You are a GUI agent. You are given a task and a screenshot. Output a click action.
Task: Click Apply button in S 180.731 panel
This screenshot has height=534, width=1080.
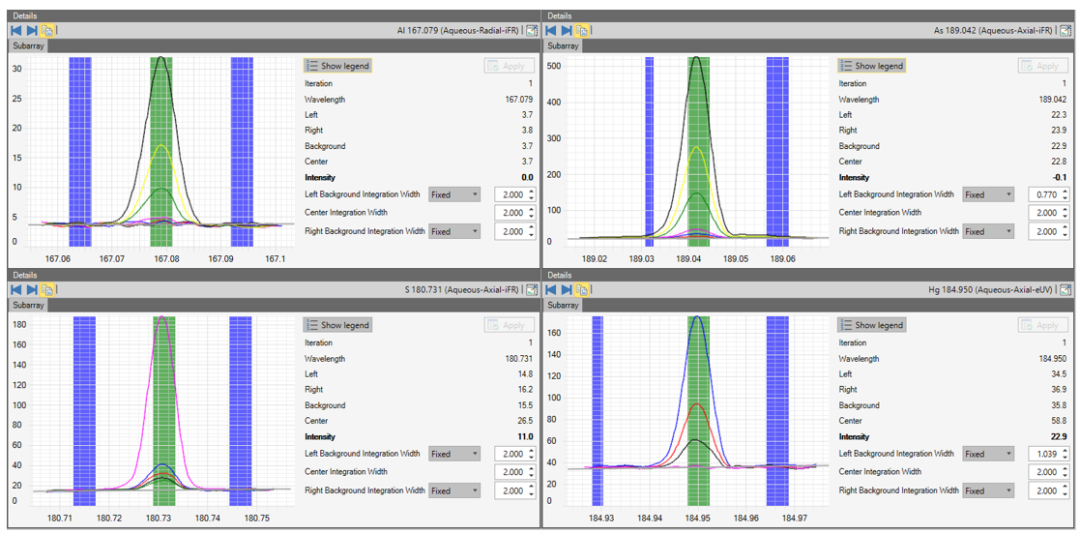pos(509,325)
